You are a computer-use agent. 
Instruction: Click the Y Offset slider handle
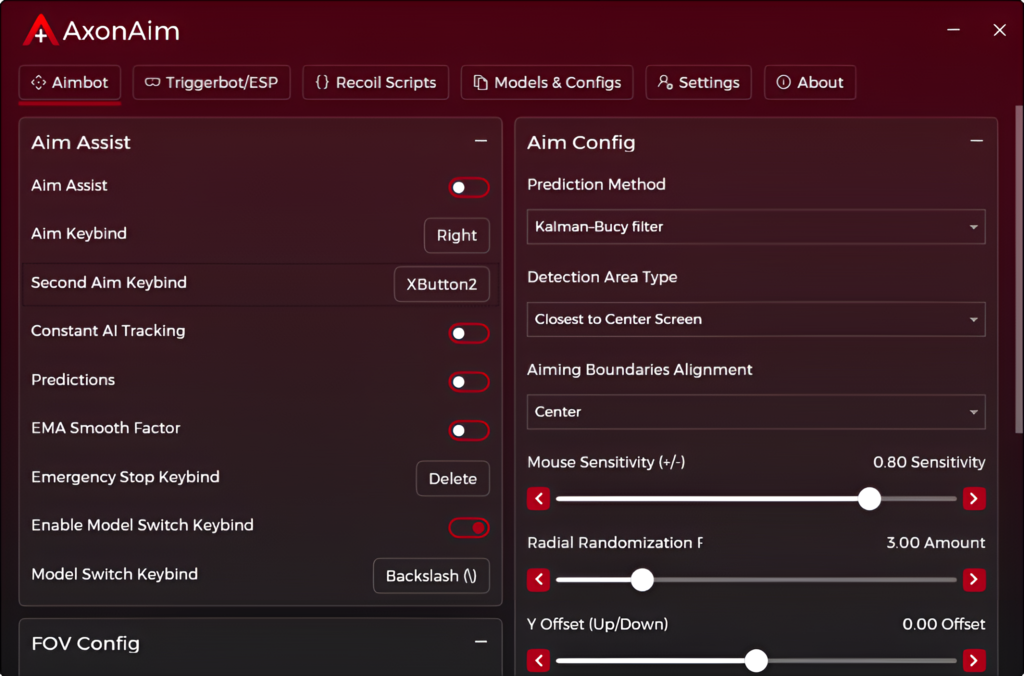click(756, 660)
